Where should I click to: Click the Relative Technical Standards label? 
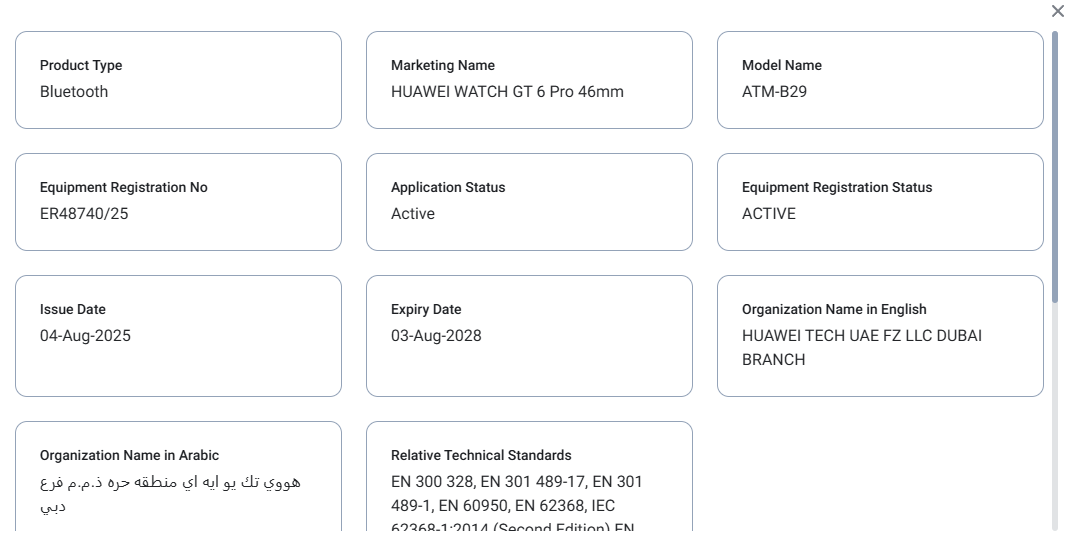coord(481,455)
